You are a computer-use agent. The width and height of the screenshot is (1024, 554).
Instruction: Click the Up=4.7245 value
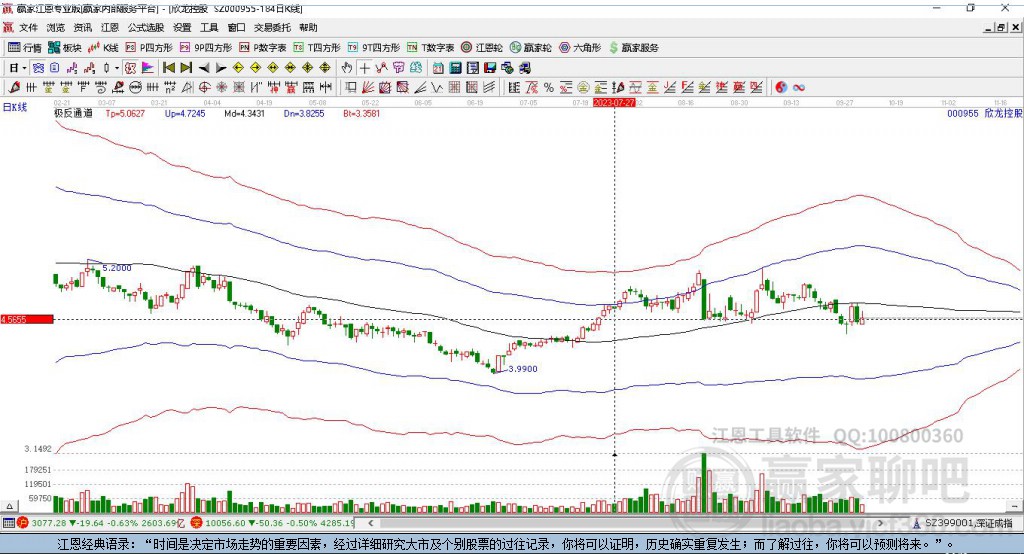(185, 113)
